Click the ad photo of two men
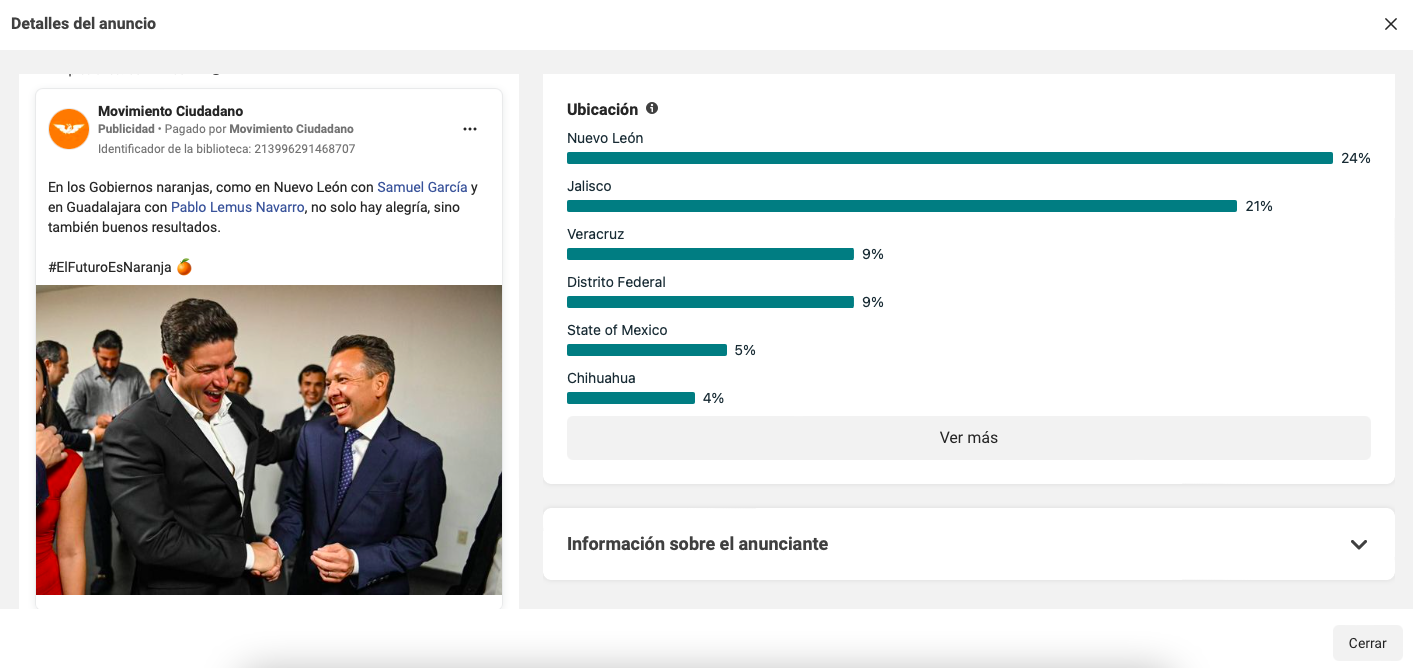Viewport: 1413px width, 668px height. point(269,440)
